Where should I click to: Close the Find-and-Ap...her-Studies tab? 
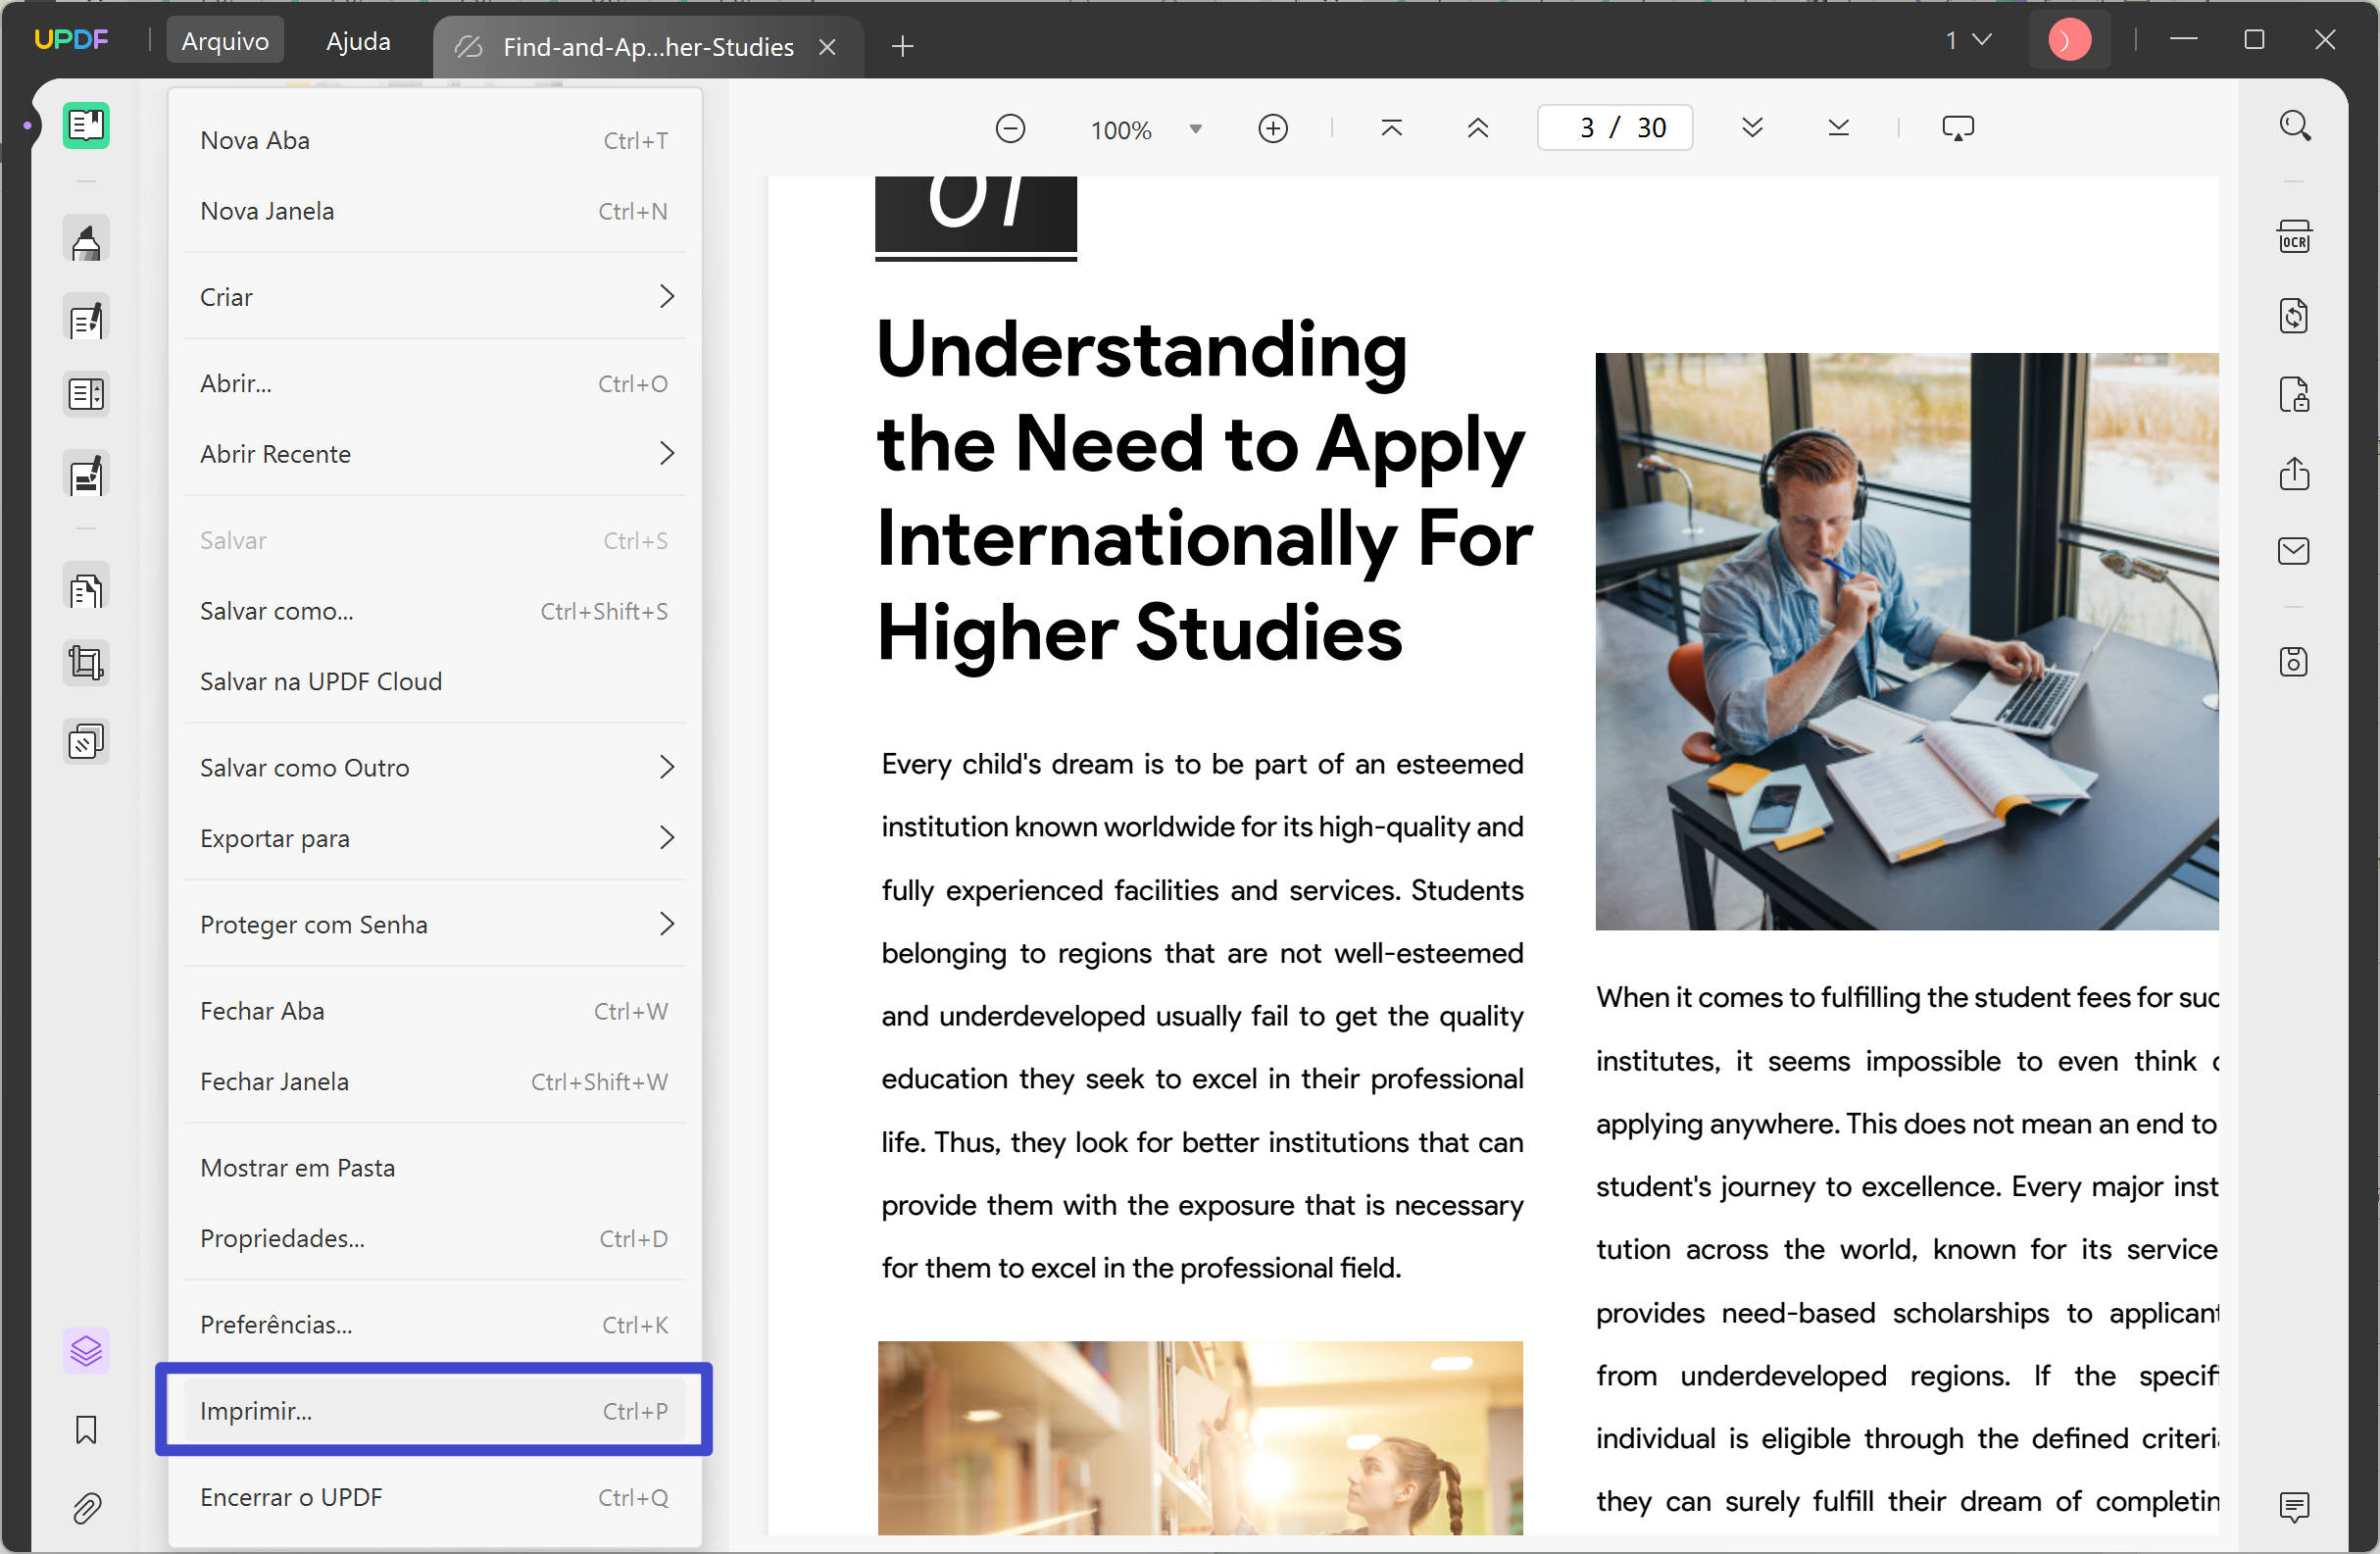coord(827,47)
